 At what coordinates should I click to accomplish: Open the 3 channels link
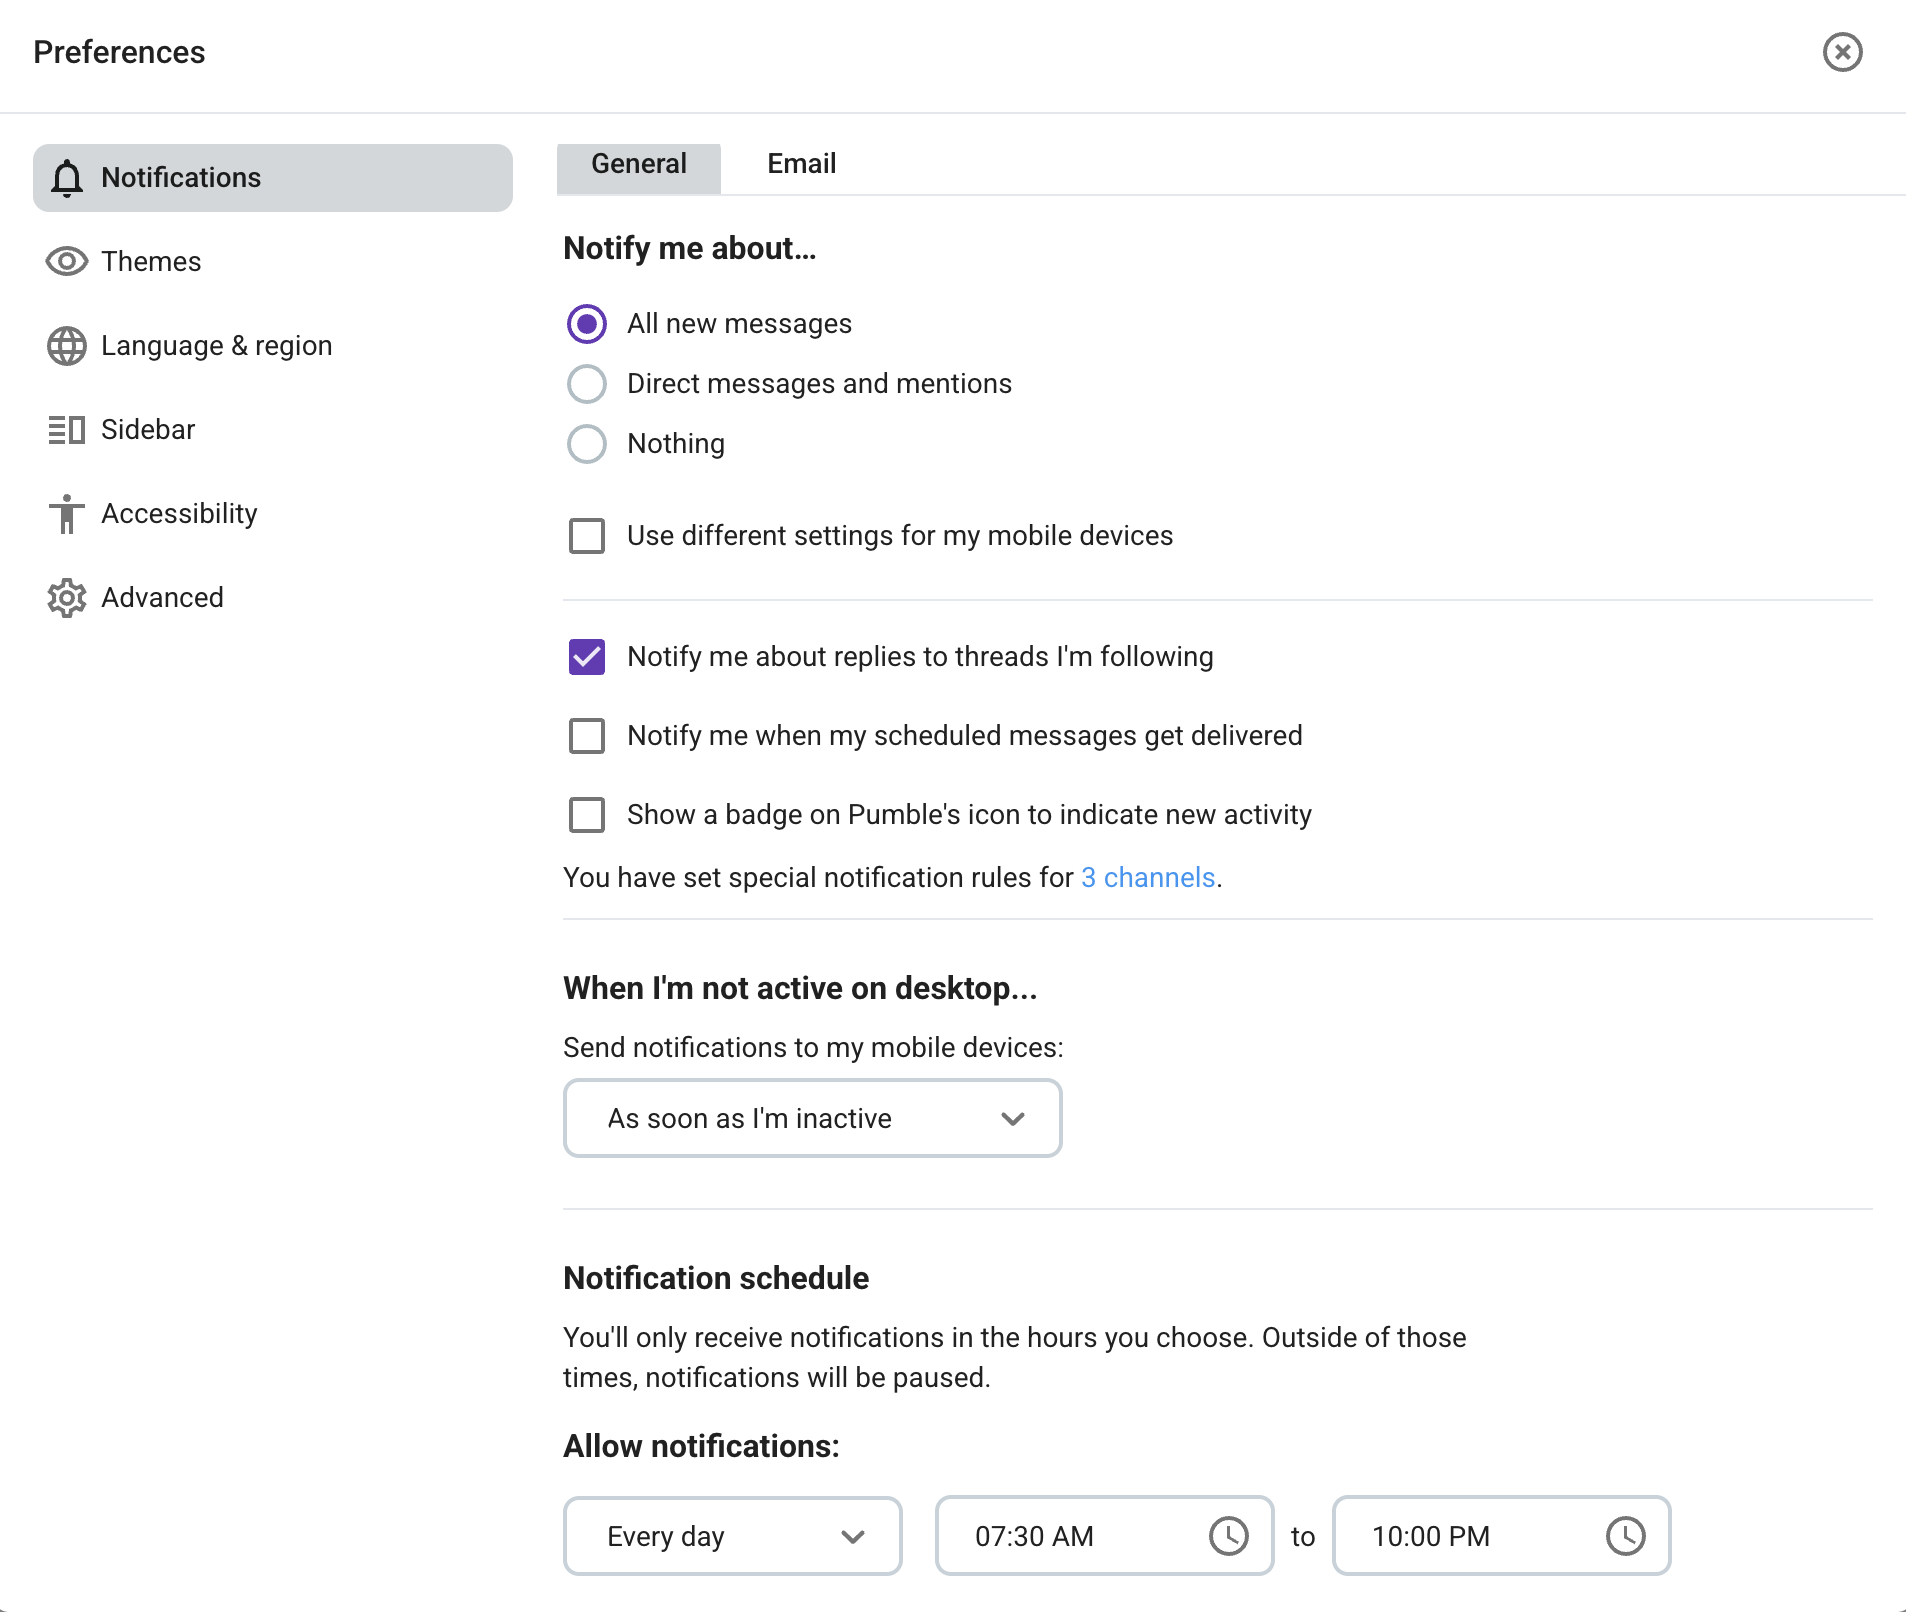click(x=1148, y=878)
